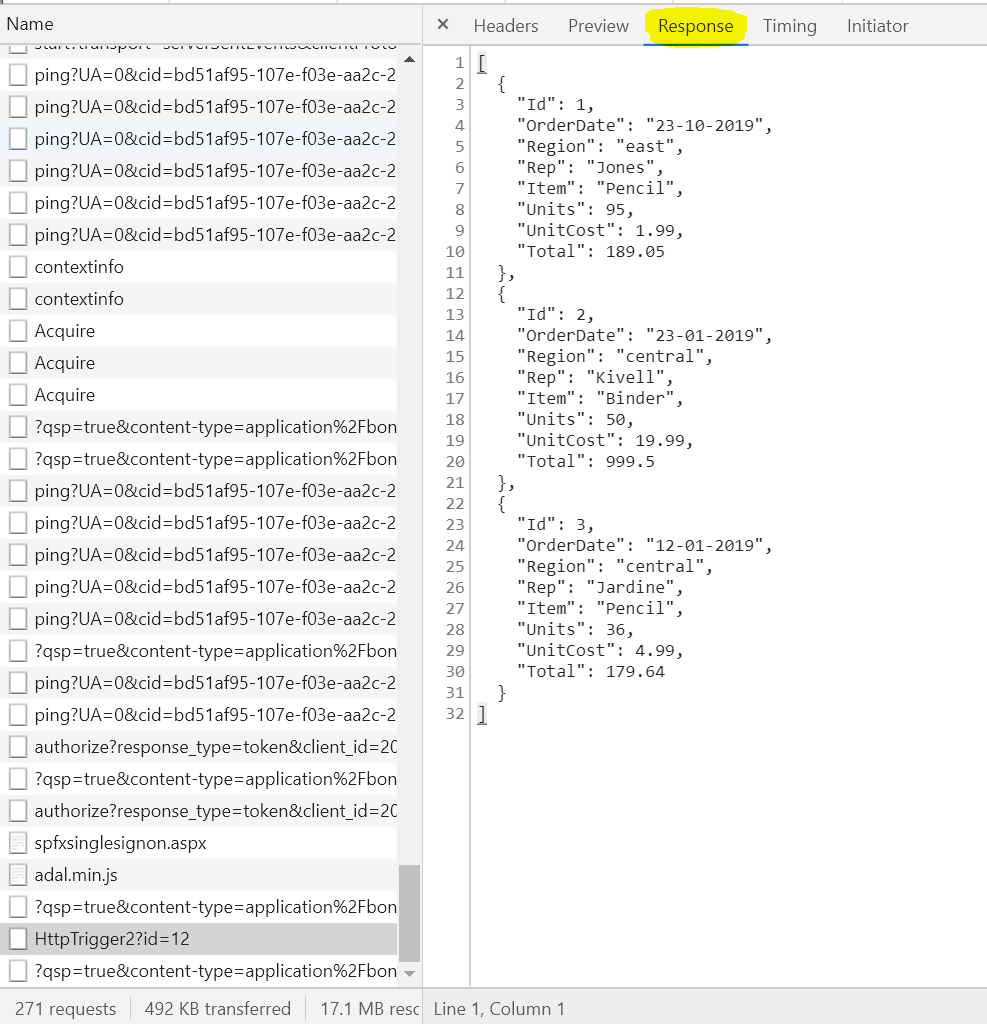Tick the checkbox next to the first contextinfo request
The height and width of the screenshot is (1024, 987).
click(x=16, y=267)
